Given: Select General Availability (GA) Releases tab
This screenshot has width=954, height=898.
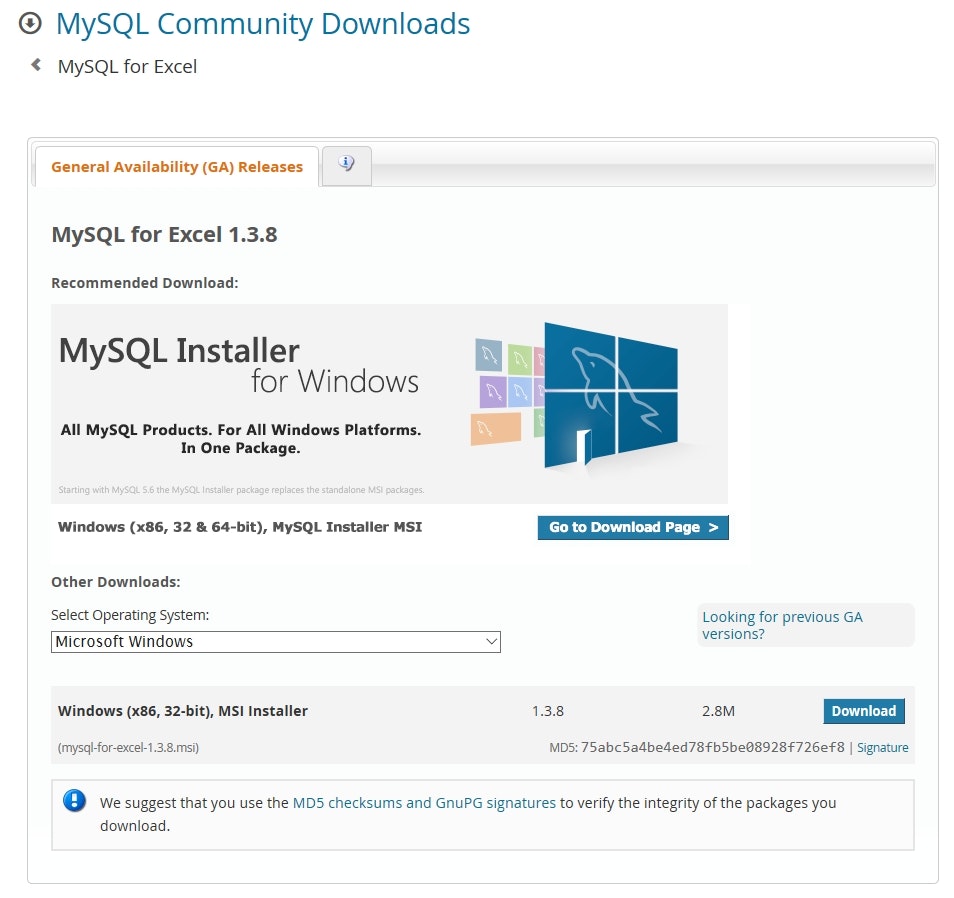Looking at the screenshot, I should (176, 167).
